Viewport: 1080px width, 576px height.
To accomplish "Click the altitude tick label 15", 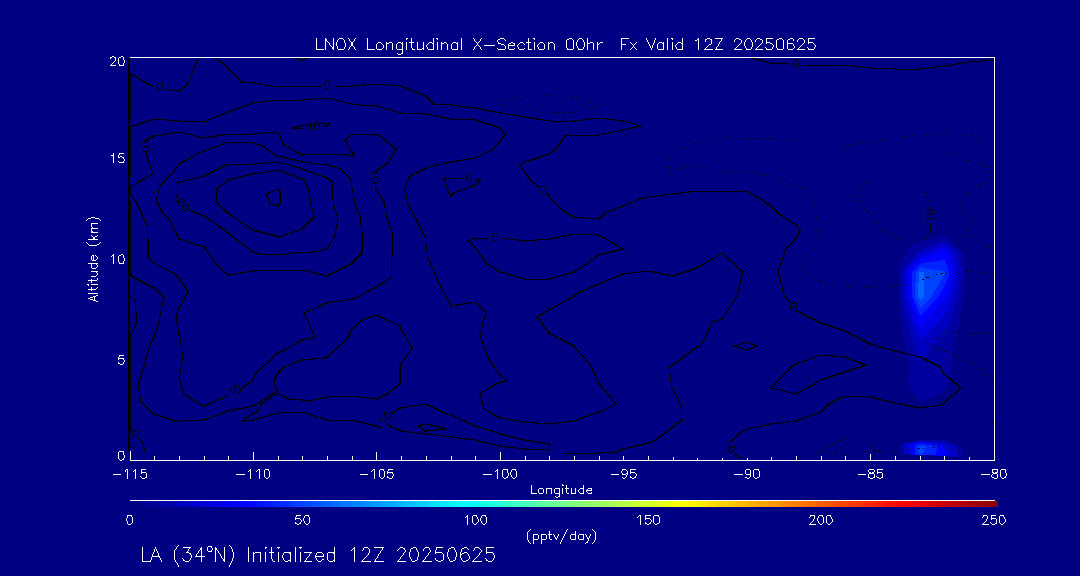I will tap(118, 158).
